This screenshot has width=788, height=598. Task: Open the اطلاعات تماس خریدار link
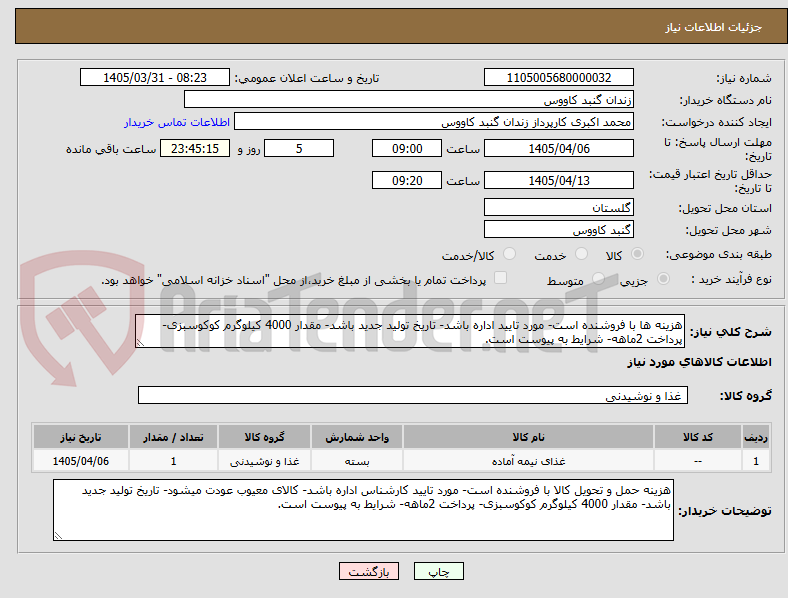177,122
